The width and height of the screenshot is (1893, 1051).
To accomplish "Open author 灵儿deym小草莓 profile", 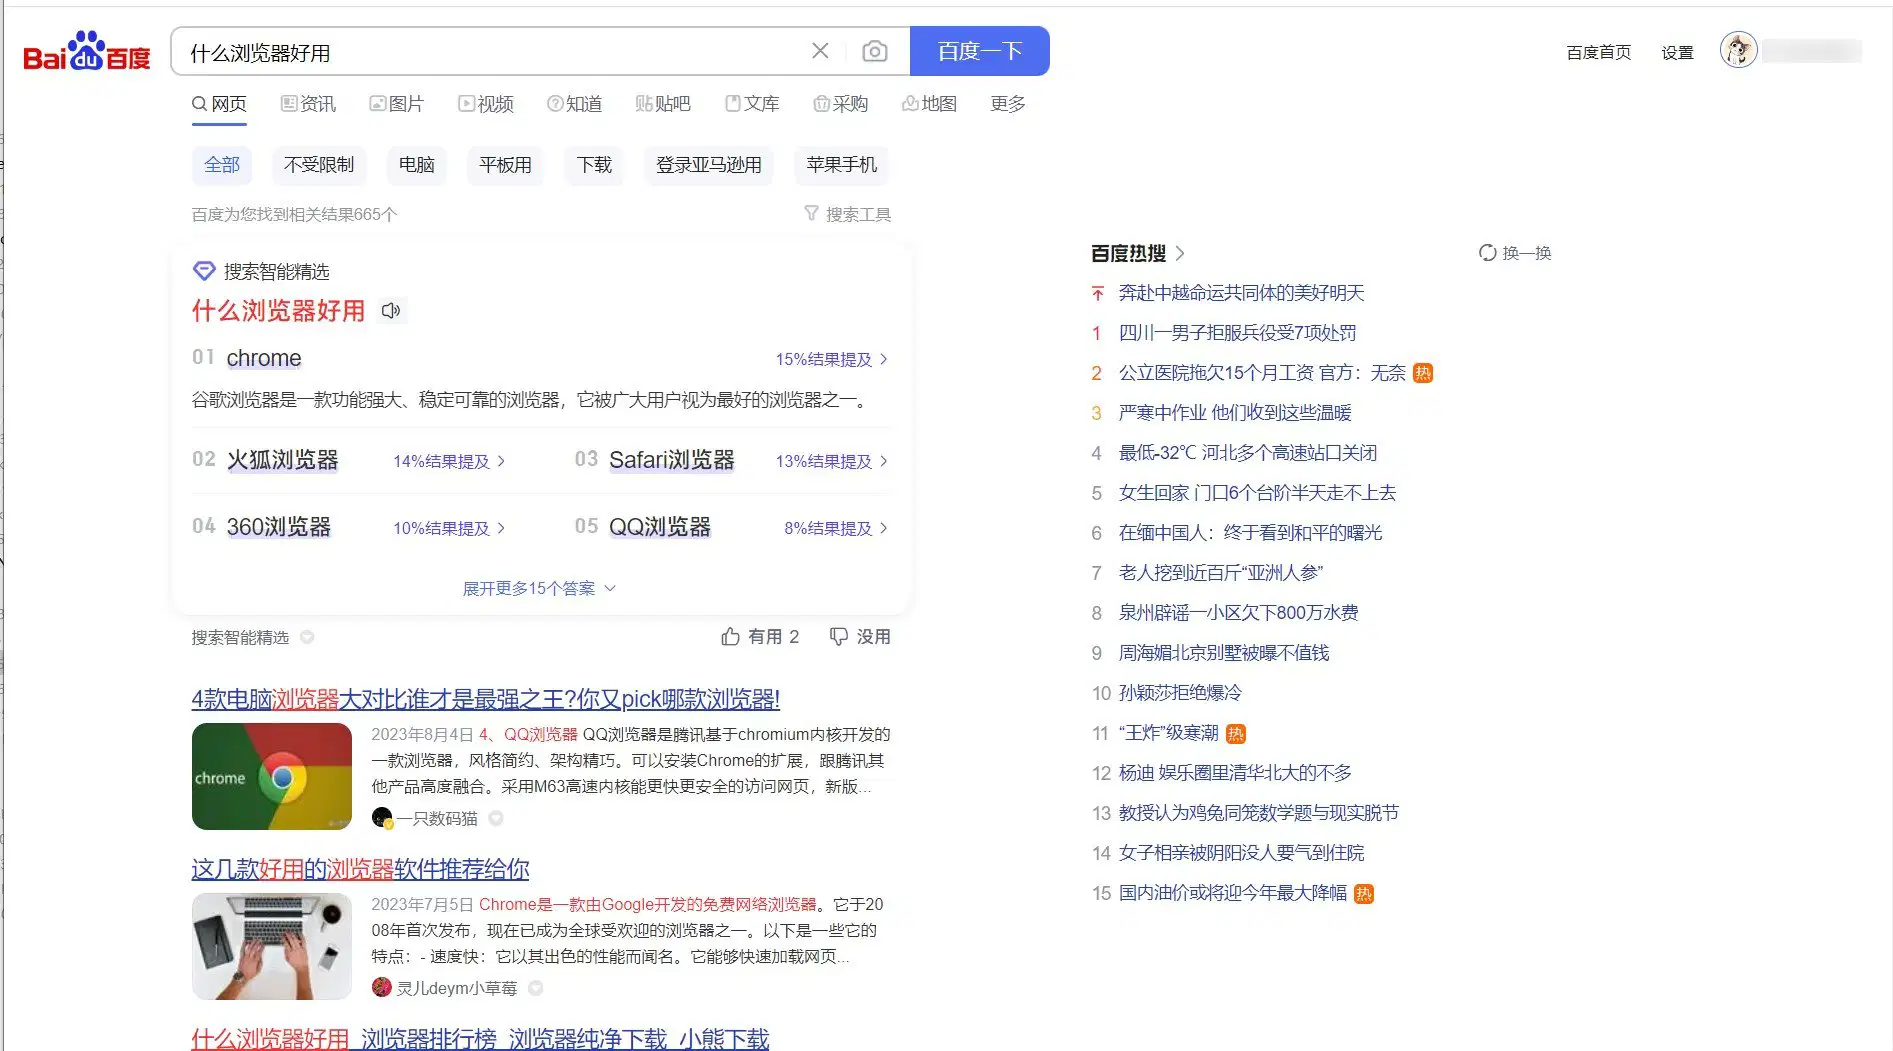I will 456,988.
